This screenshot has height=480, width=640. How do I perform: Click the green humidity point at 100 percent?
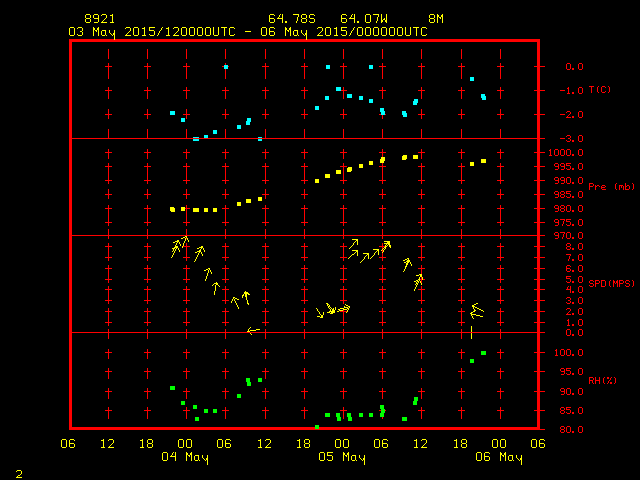[x=483, y=353]
